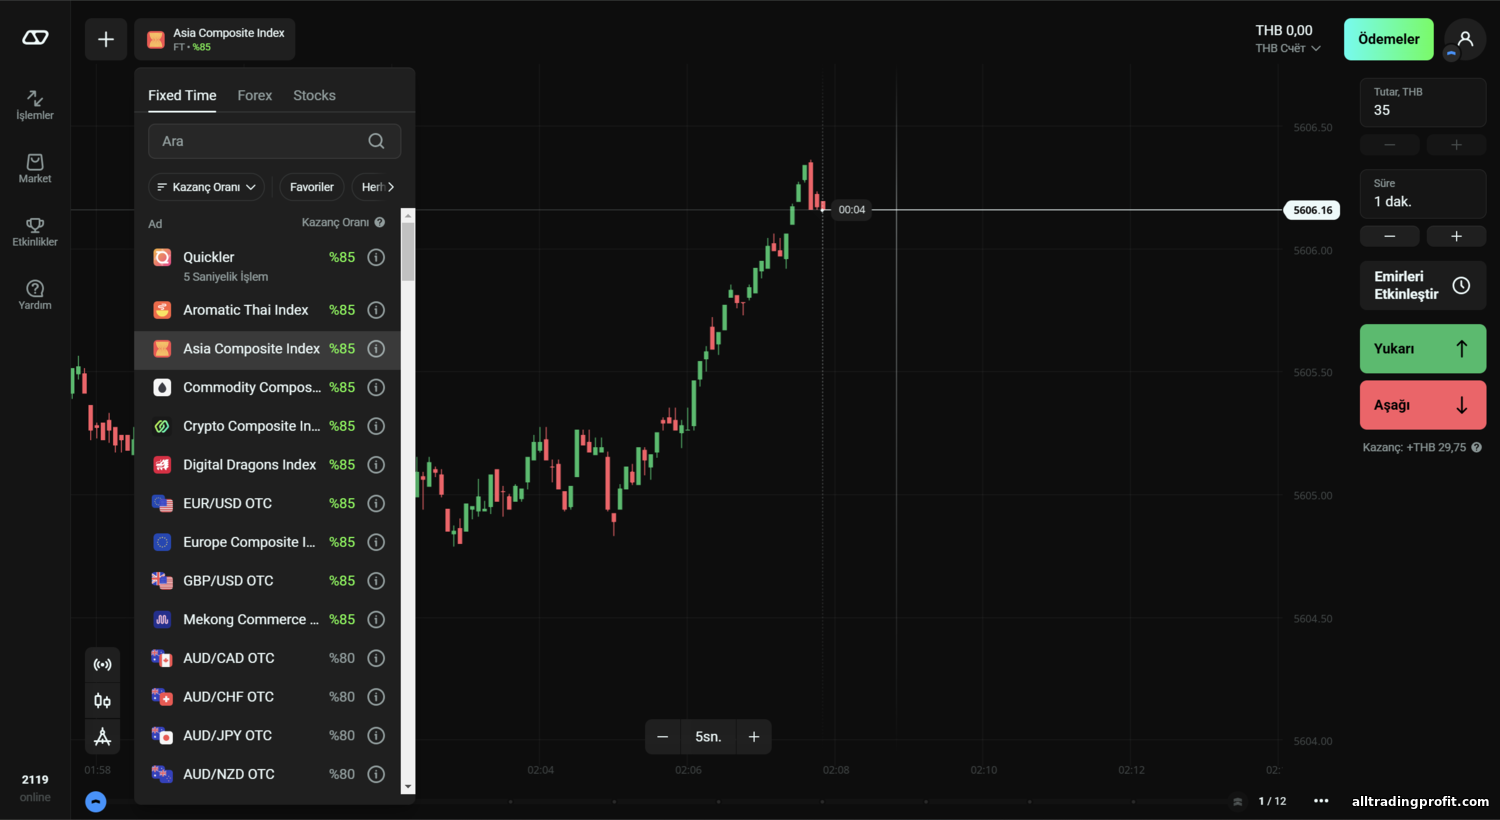The height and width of the screenshot is (820, 1500).
Task: Show info for Aromatic Thai Index
Action: point(376,310)
